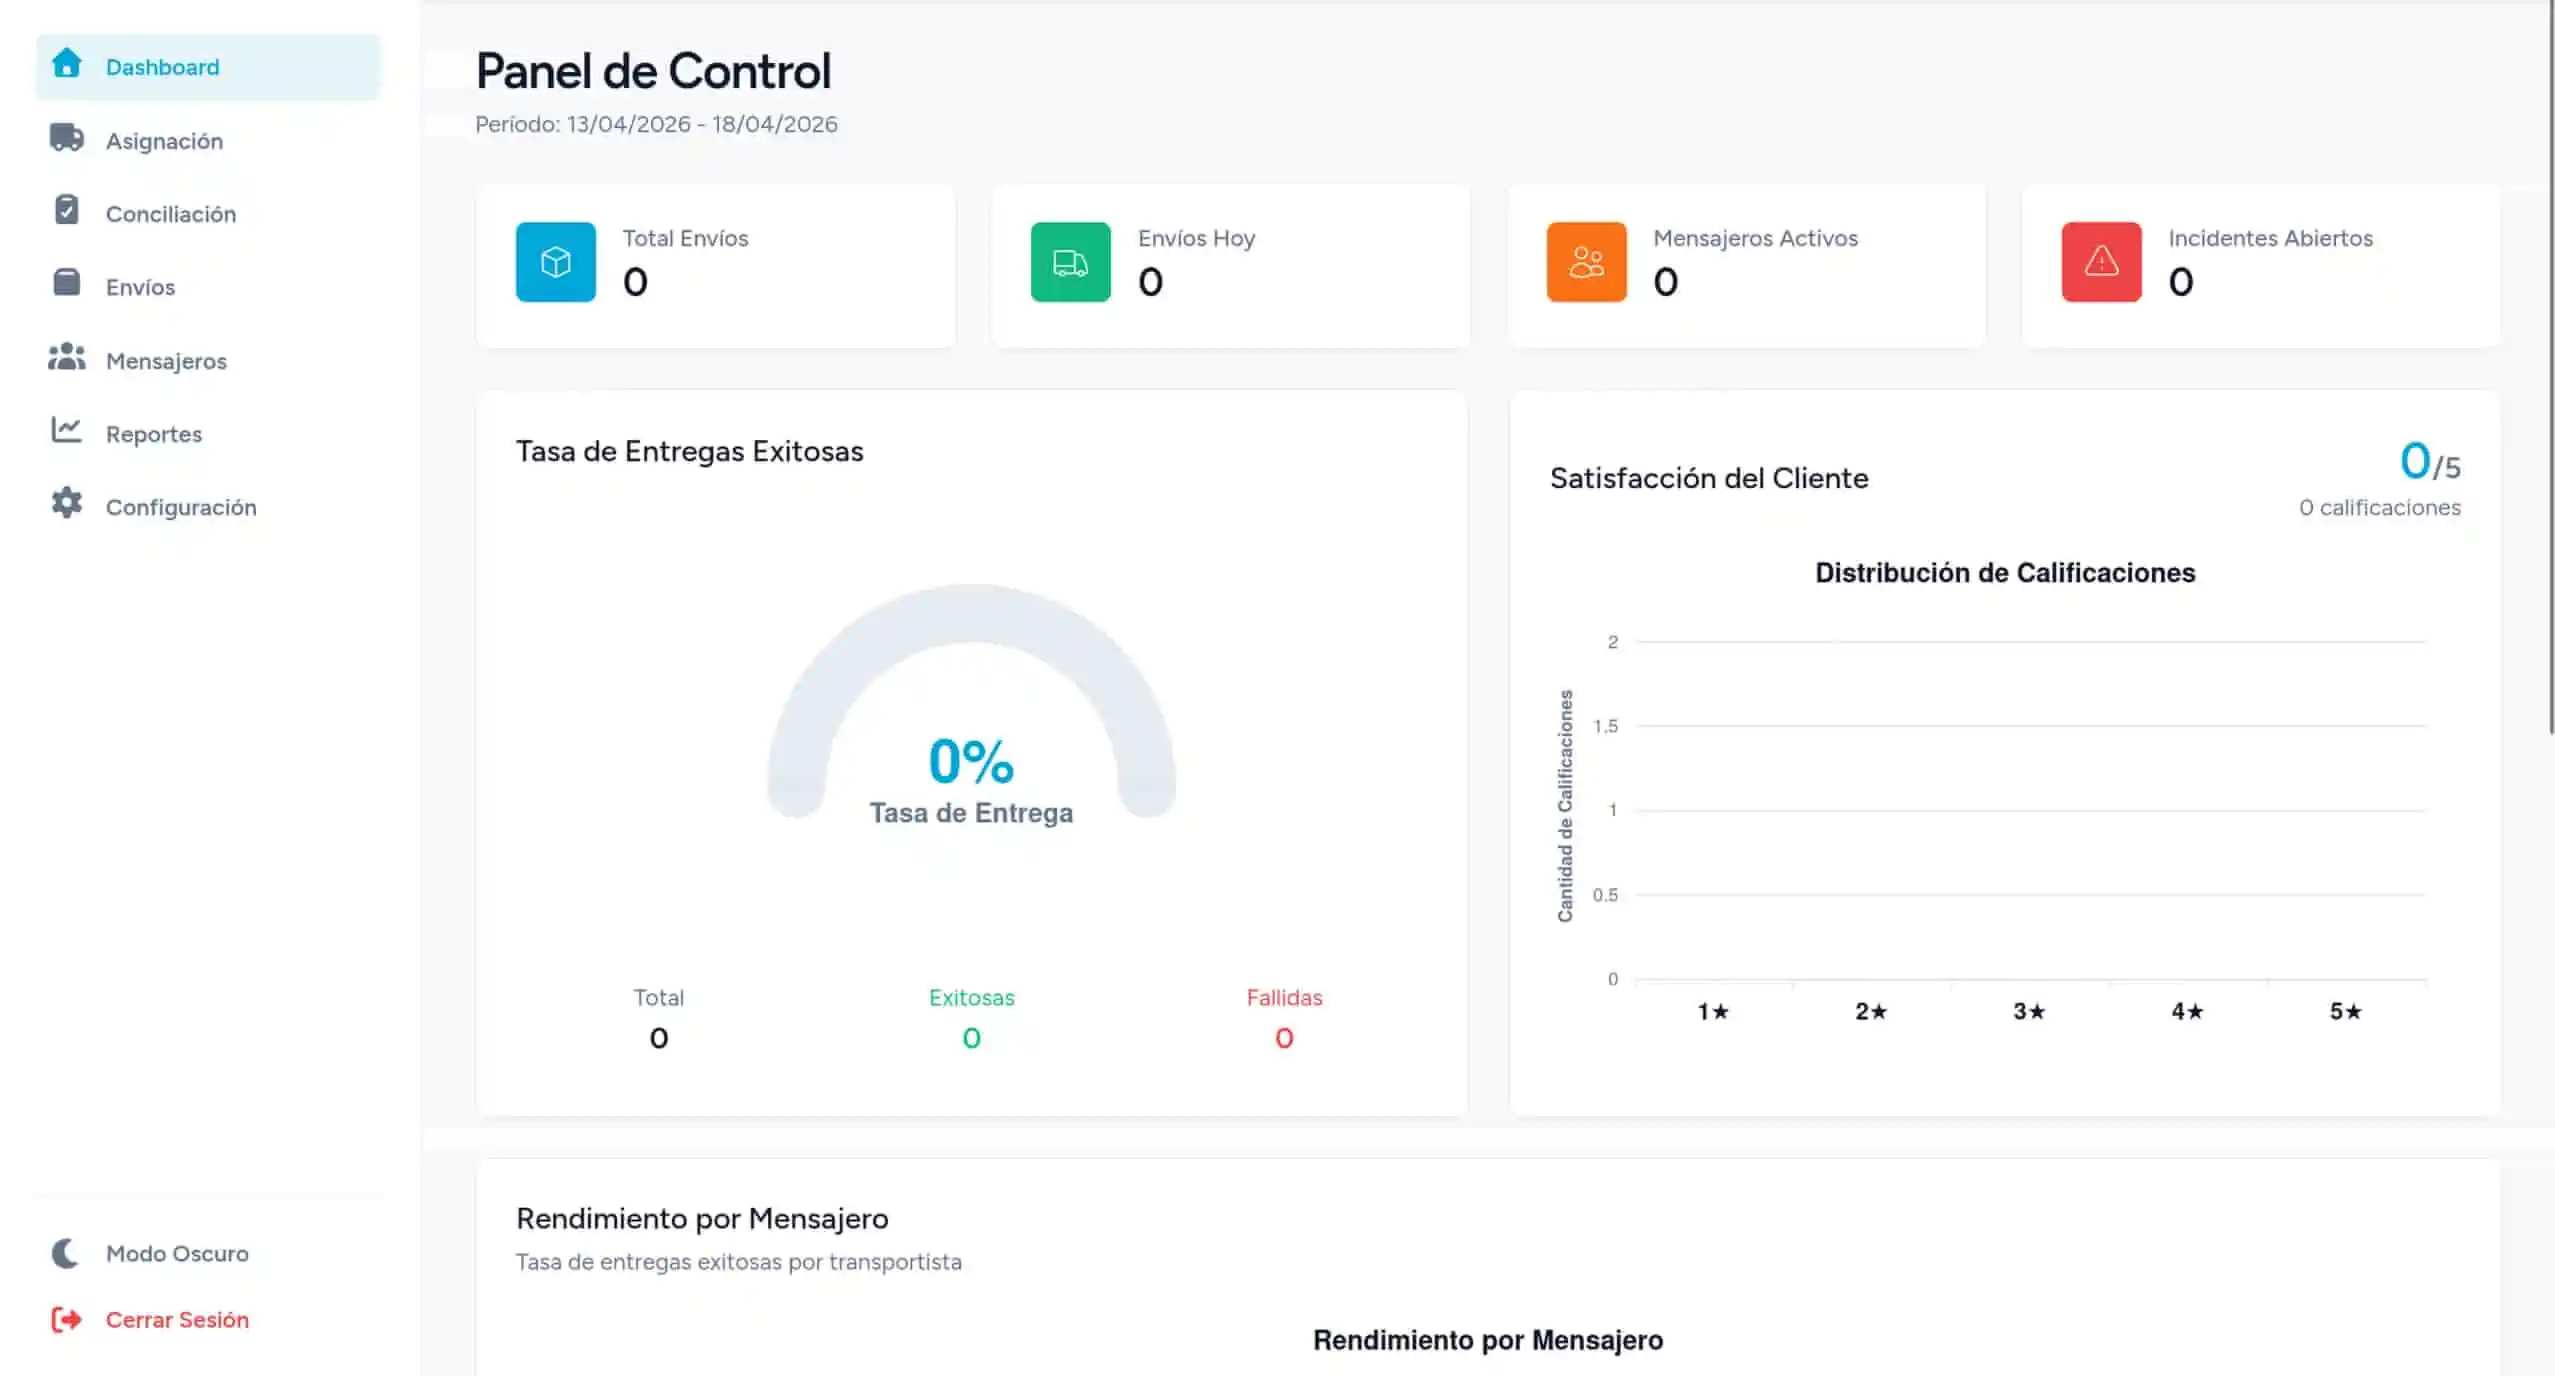Click the Asignación truck icon in sidebar
The image size is (2555, 1376).
[x=66, y=140]
